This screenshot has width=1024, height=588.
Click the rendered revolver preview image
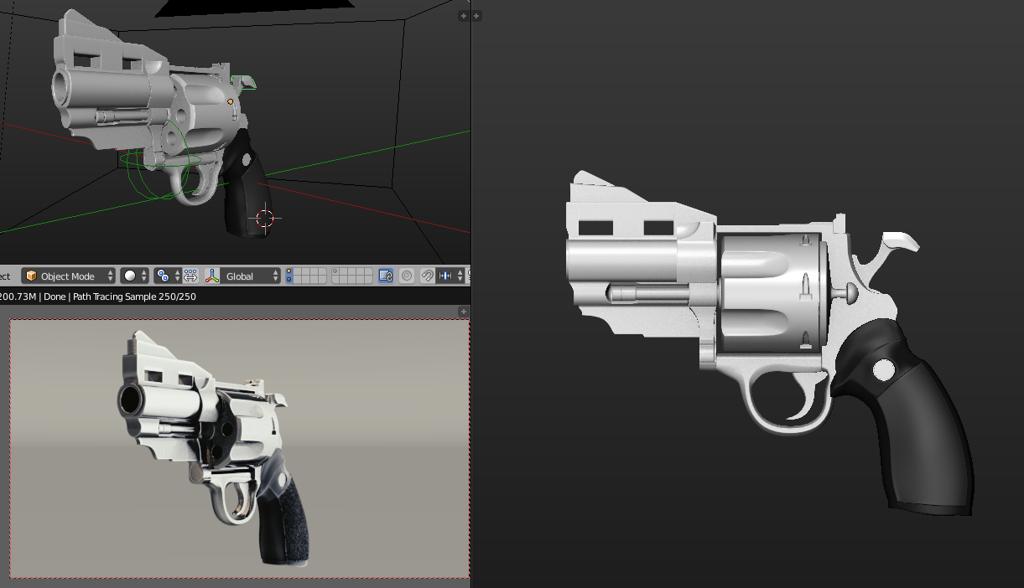pos(215,445)
